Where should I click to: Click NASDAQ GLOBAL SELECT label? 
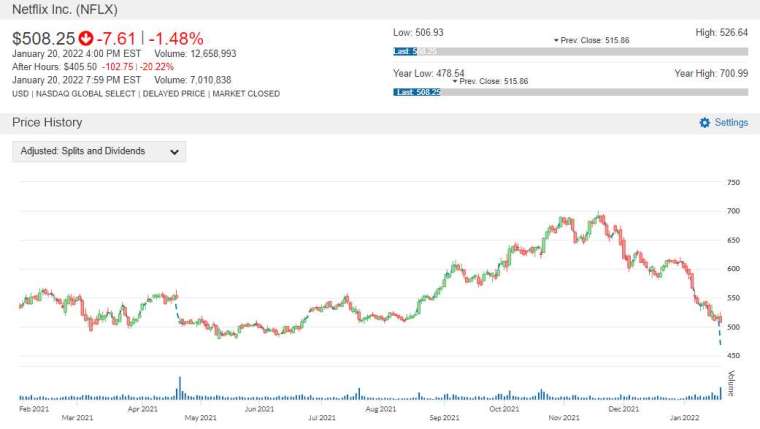point(86,94)
